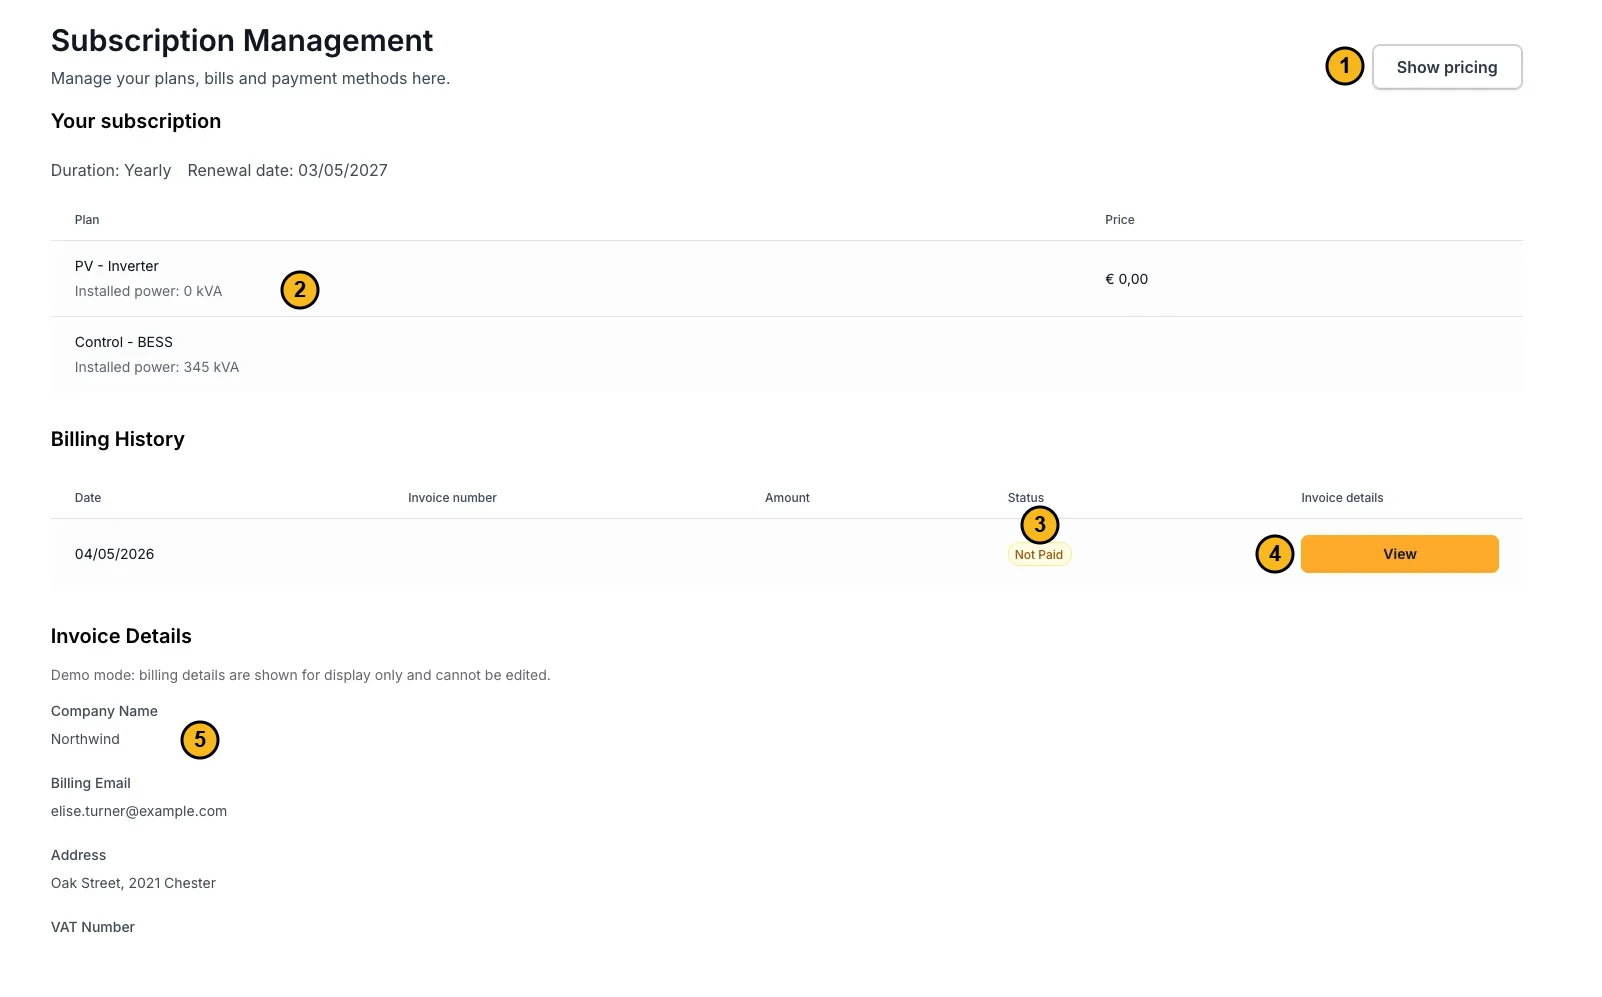Click the Address label
This screenshot has height=997, width=1602.
78,855
